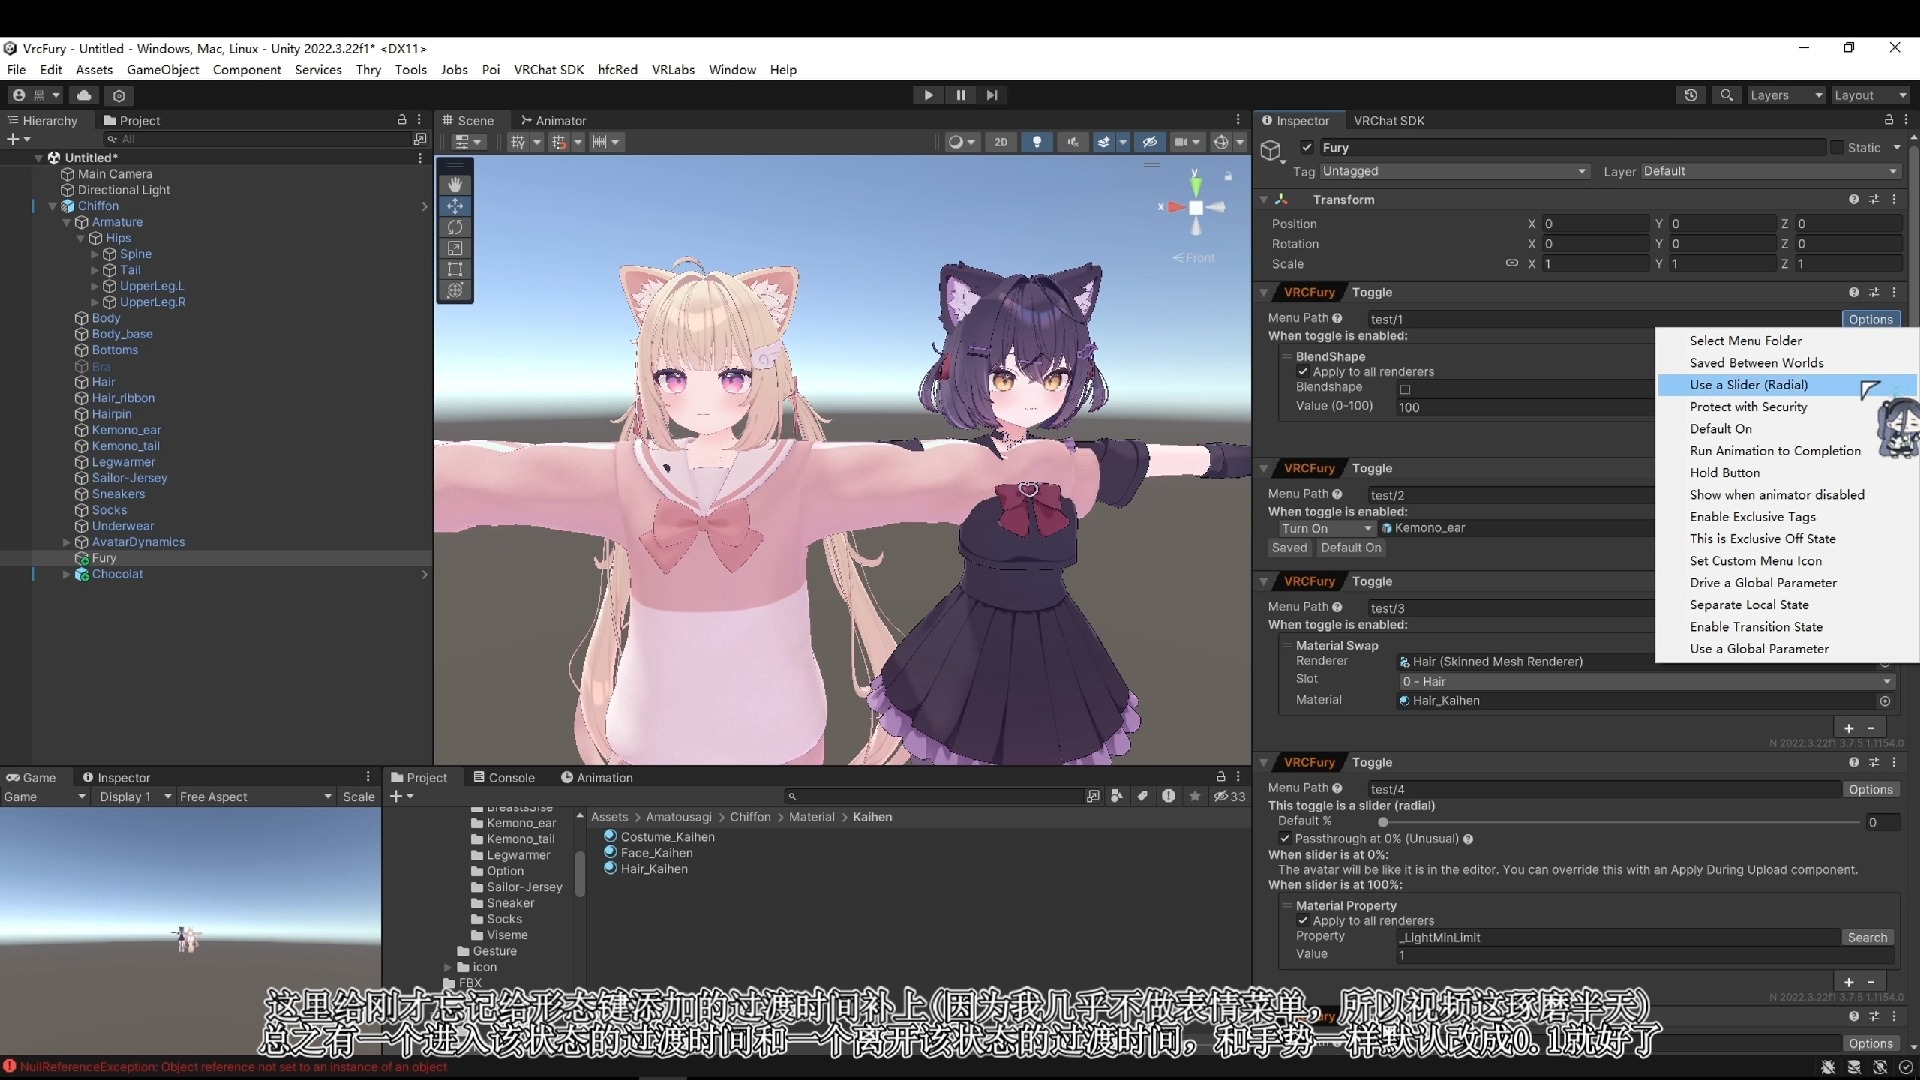Toggle Inspector lock icon
Image resolution: width=1920 pixels, height=1080 pixels.
[1889, 120]
